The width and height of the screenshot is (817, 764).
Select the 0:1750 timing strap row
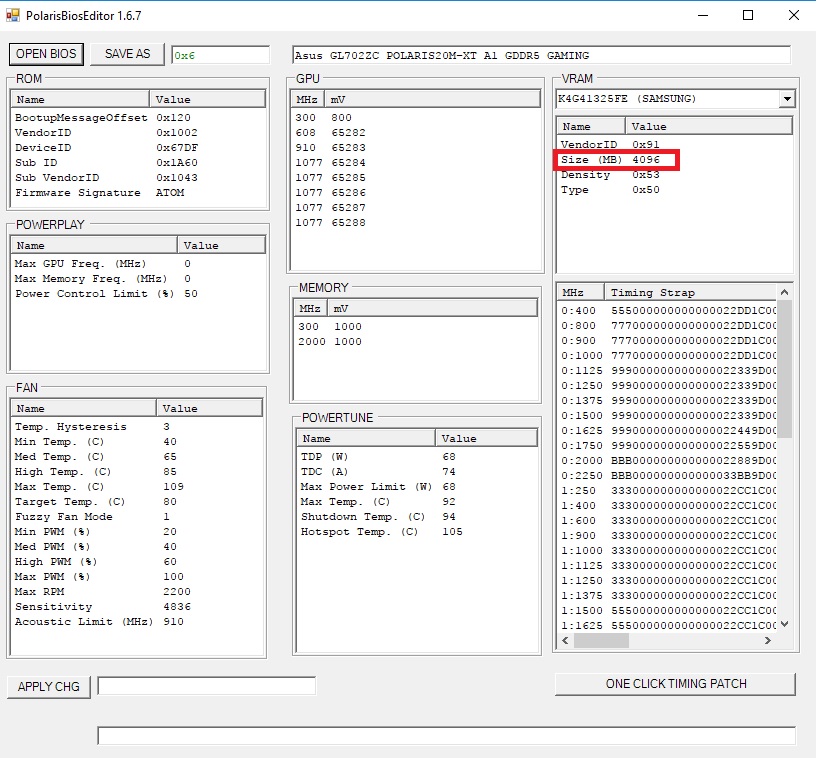(x=667, y=446)
